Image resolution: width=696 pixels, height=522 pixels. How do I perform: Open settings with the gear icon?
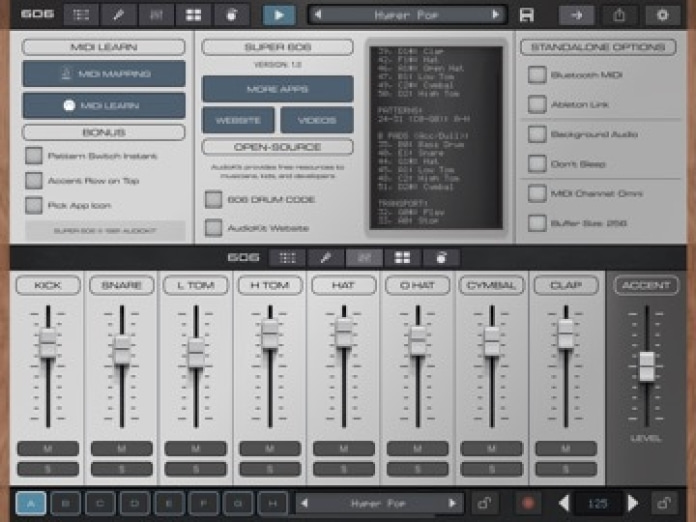click(x=662, y=16)
